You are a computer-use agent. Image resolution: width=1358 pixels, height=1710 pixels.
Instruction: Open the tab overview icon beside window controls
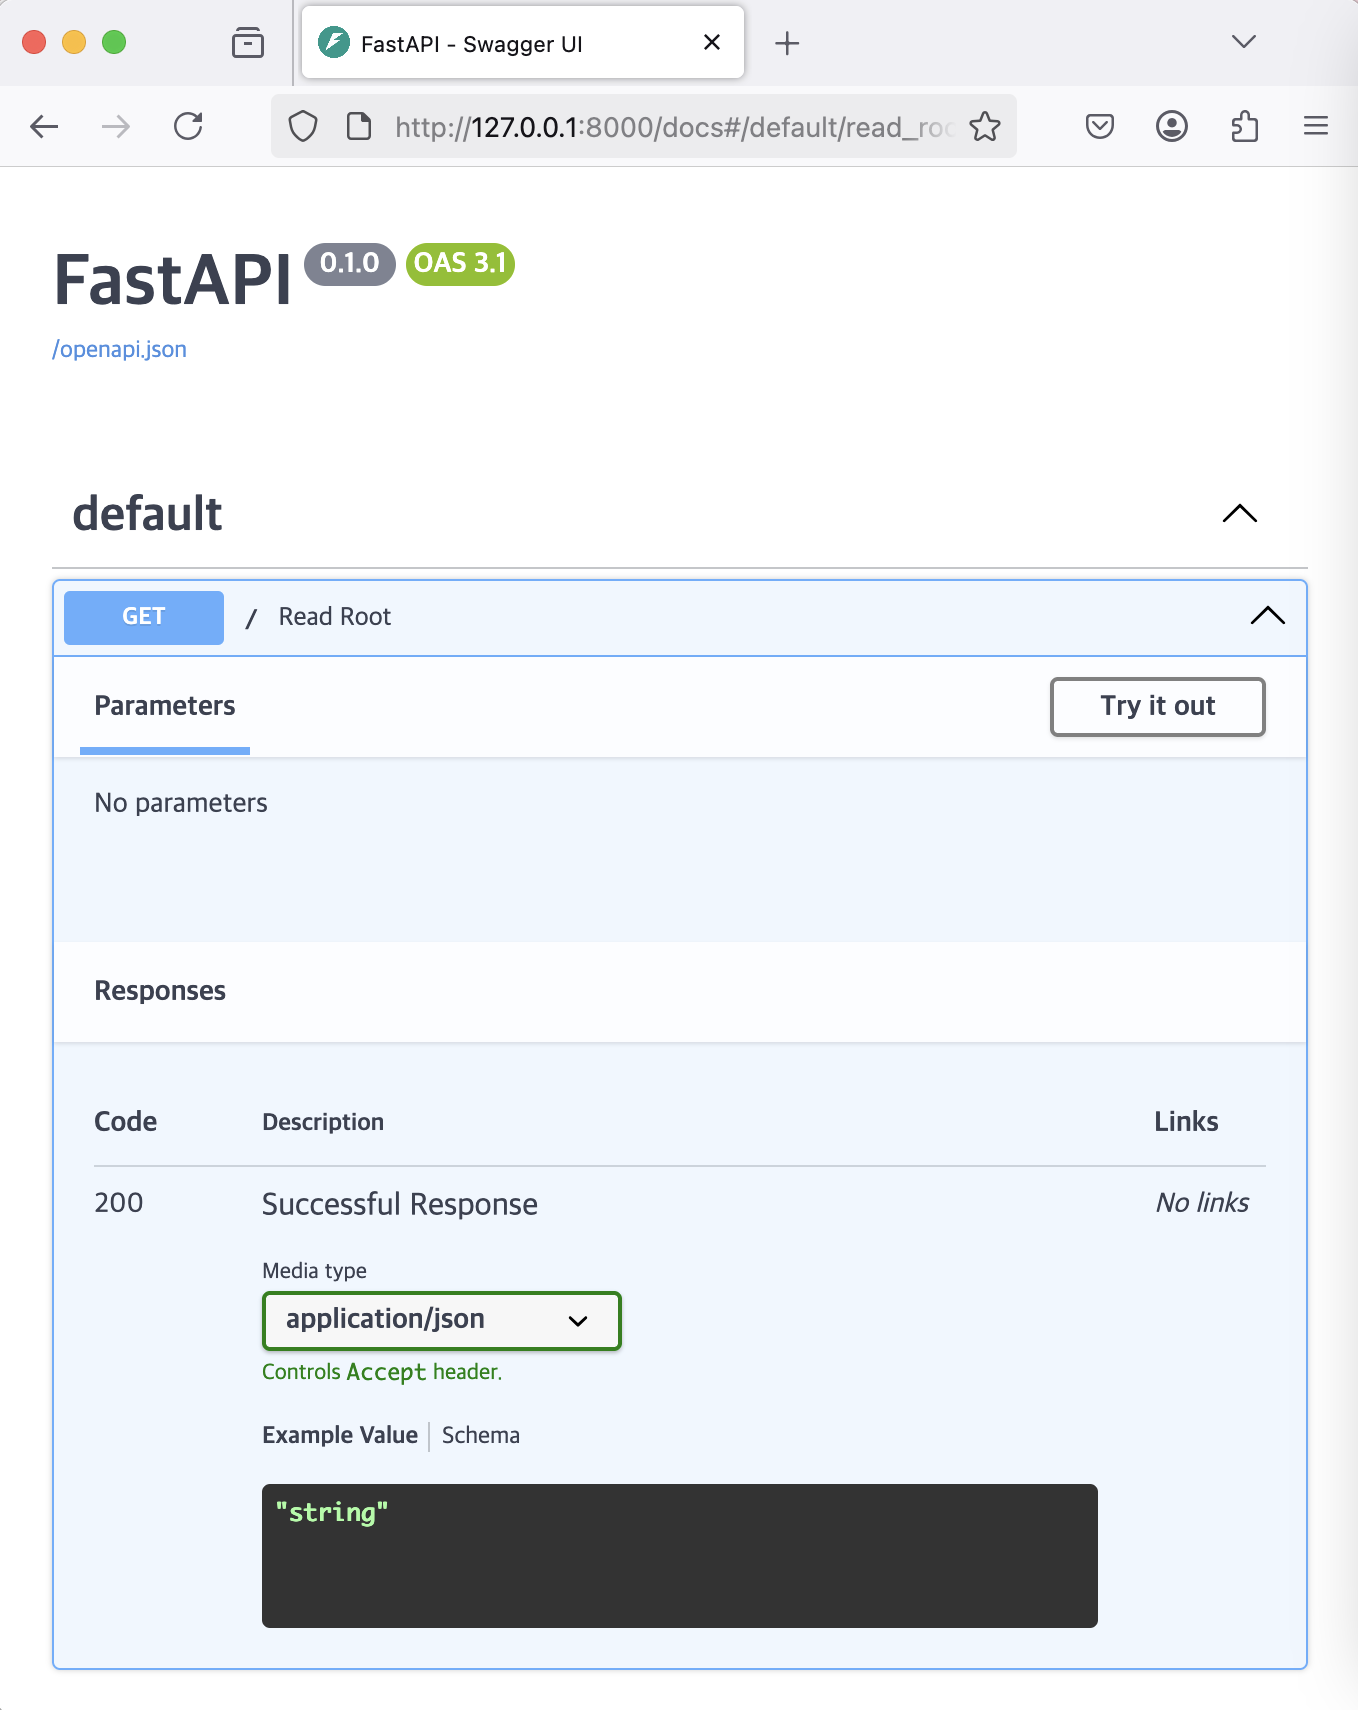248,42
